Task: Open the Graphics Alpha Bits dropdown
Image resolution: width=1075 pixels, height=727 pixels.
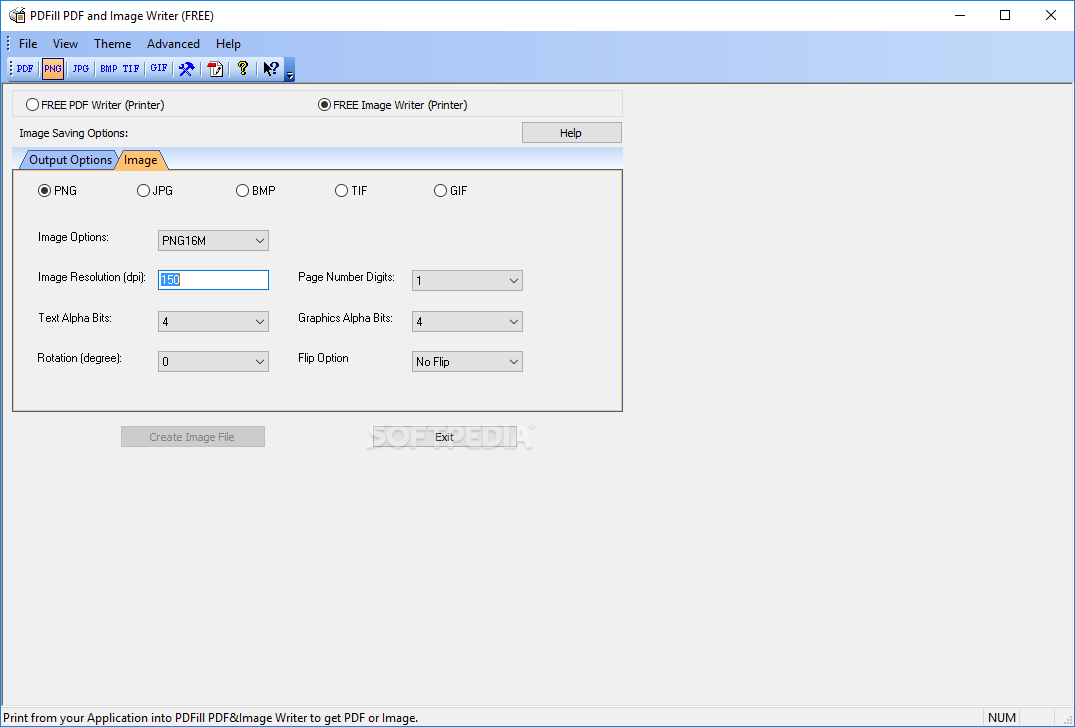Action: 467,322
